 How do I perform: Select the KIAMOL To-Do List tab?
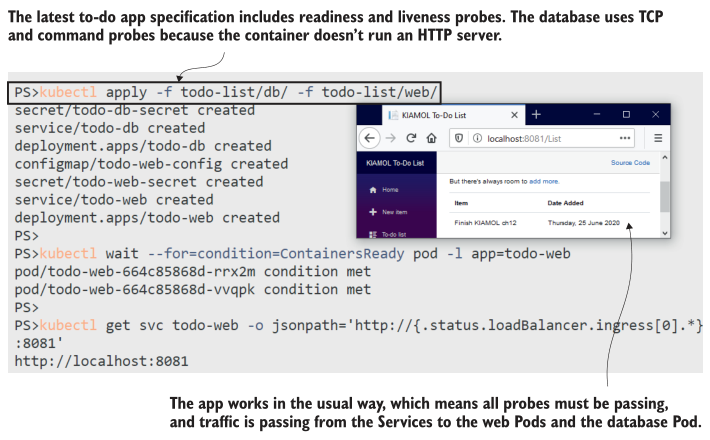[440, 114]
